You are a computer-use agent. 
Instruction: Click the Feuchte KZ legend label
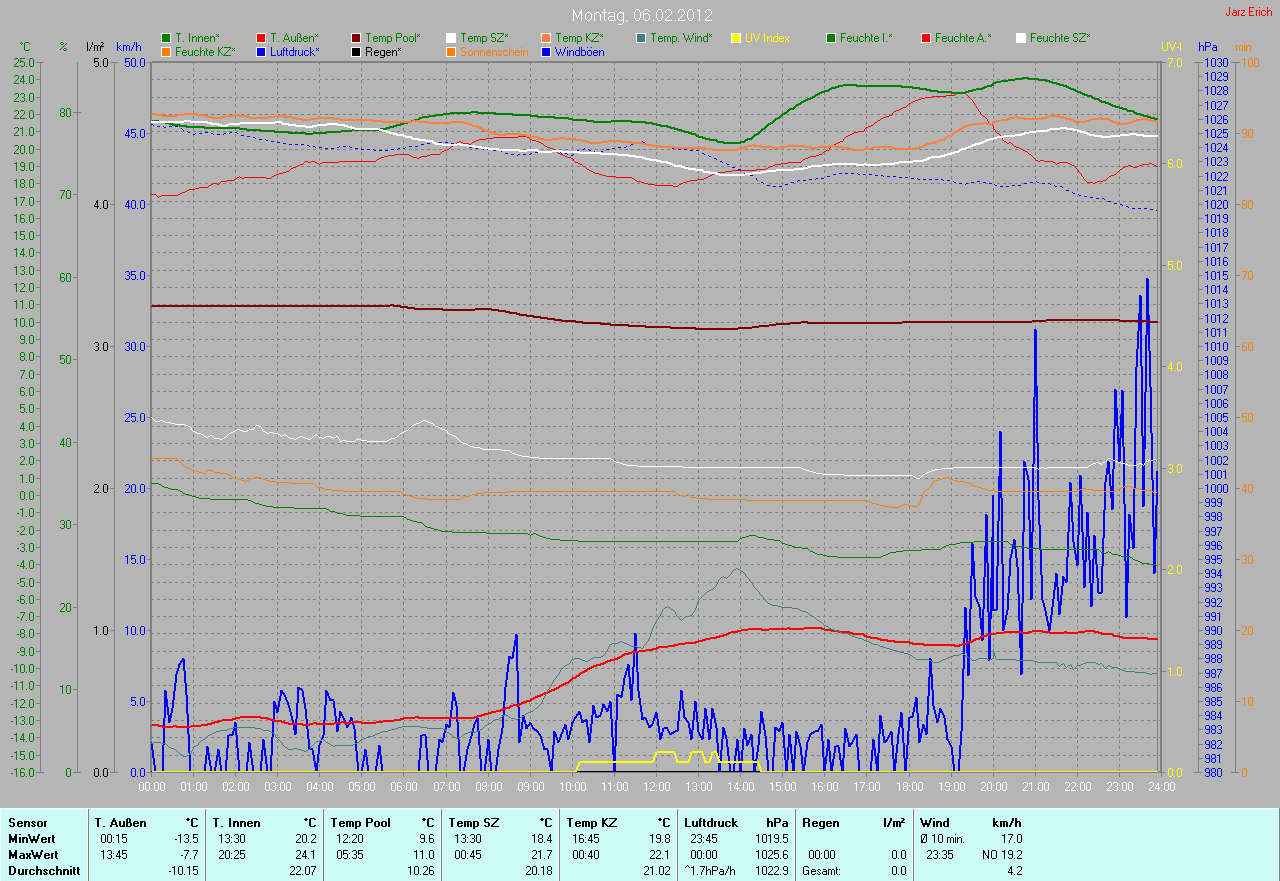205,51
